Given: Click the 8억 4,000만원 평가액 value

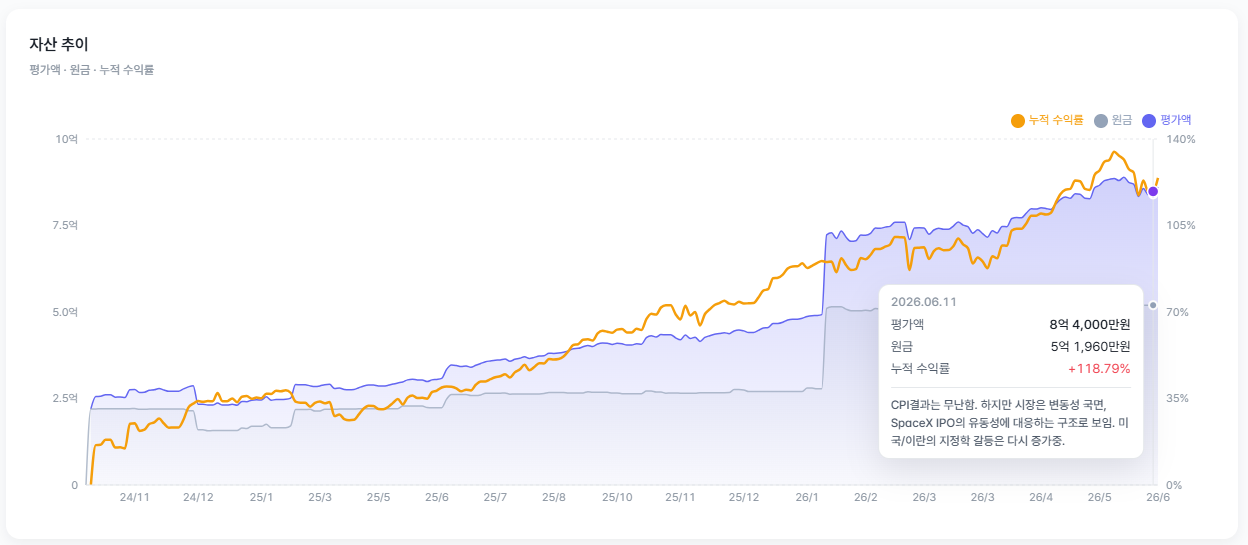Looking at the screenshot, I should click(x=1090, y=324).
